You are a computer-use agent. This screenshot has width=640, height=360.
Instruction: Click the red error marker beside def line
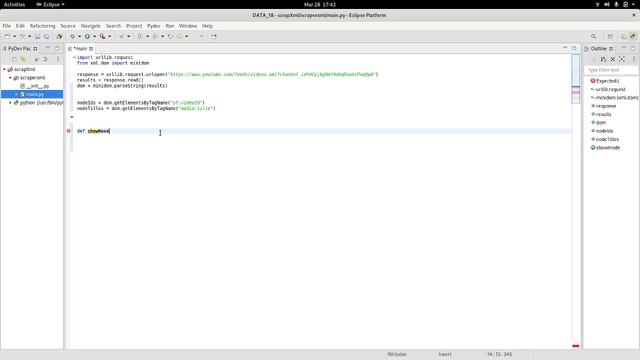69,131
